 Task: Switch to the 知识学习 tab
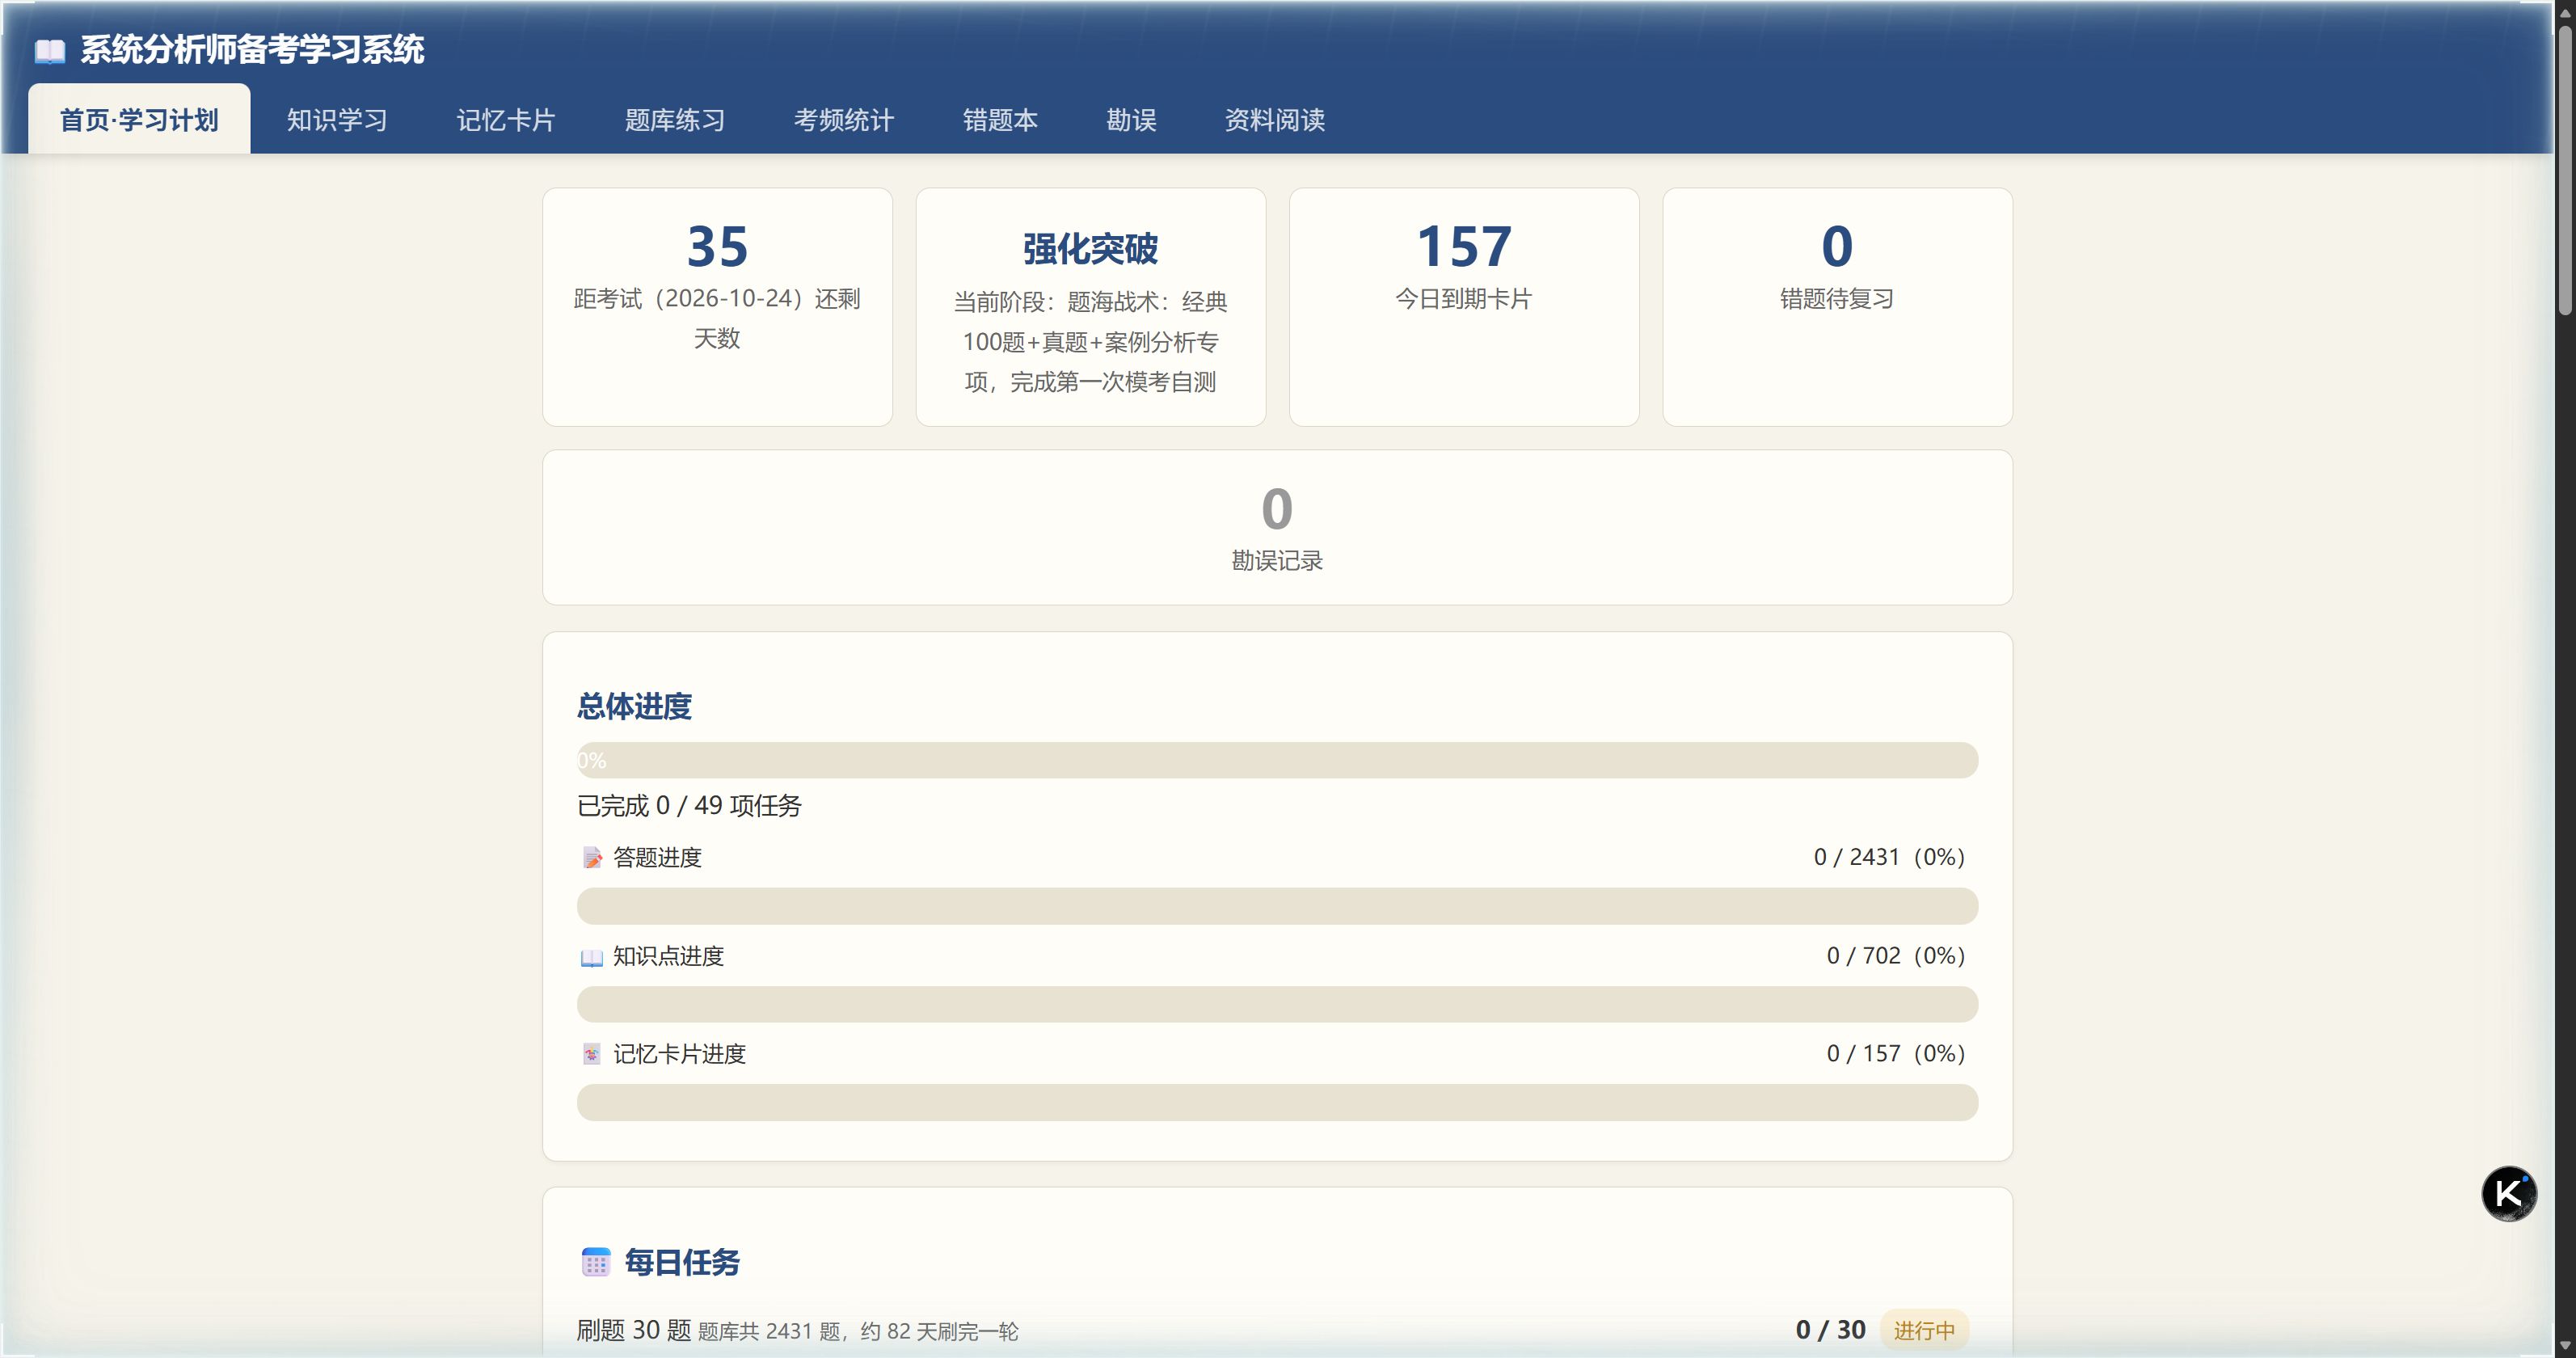point(337,119)
